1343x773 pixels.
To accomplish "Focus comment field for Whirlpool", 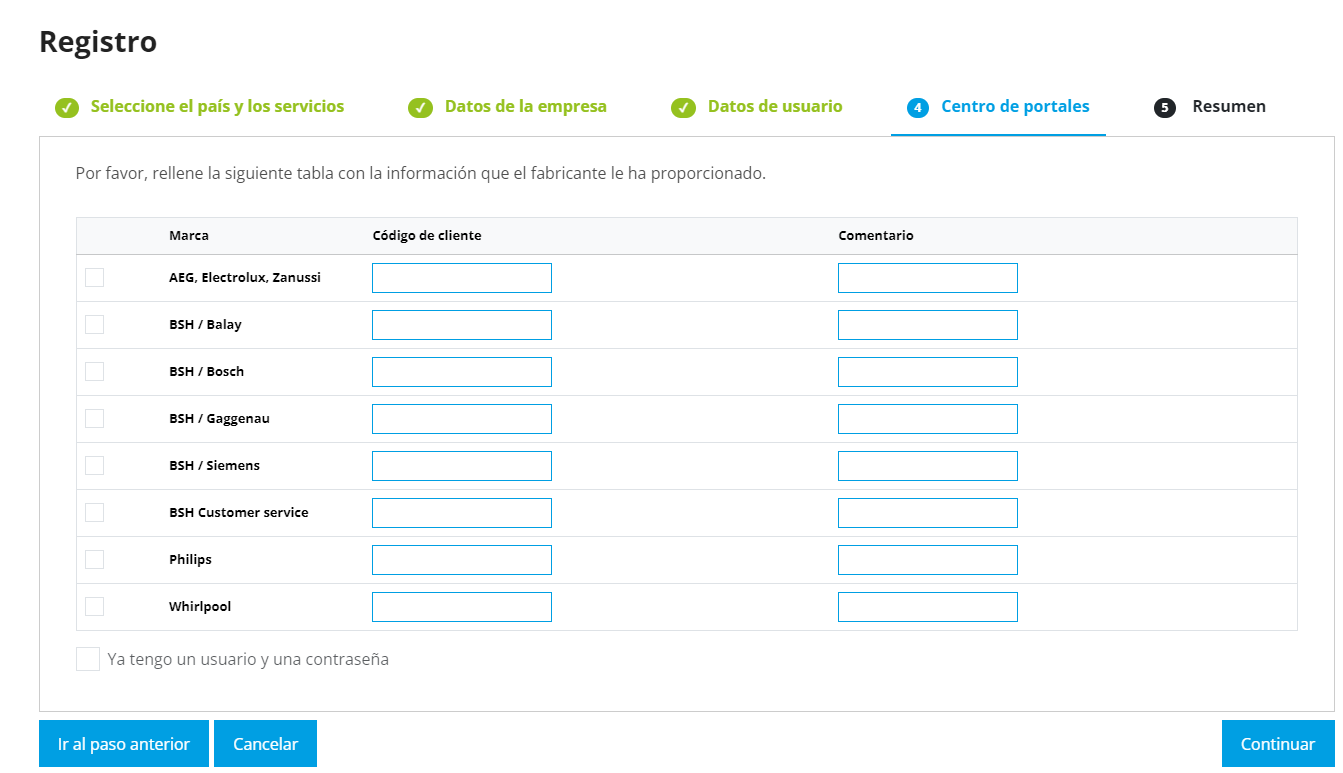I will pos(928,607).
